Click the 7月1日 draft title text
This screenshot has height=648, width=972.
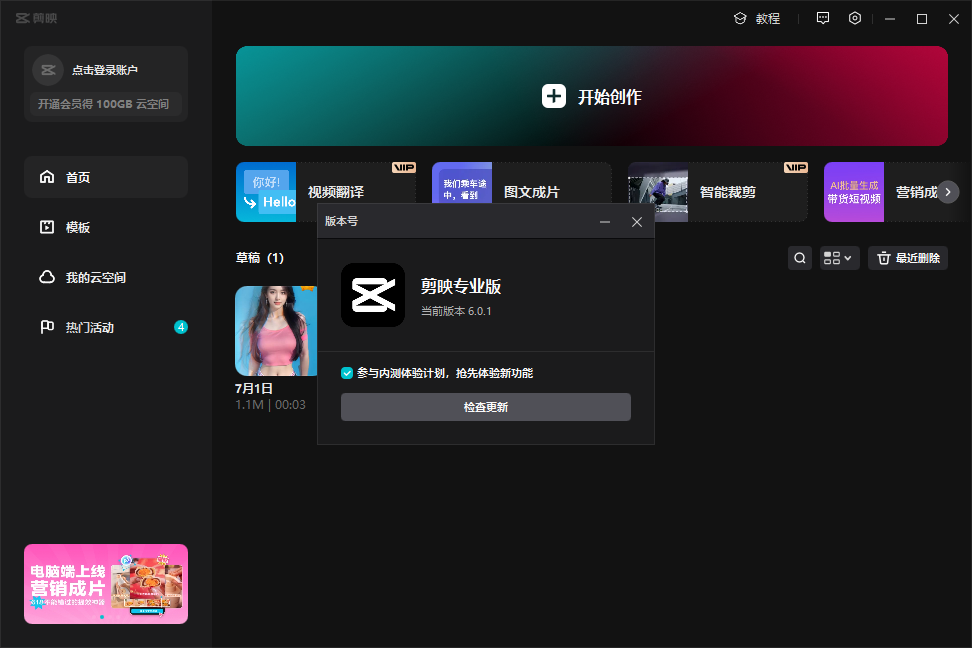pos(254,388)
